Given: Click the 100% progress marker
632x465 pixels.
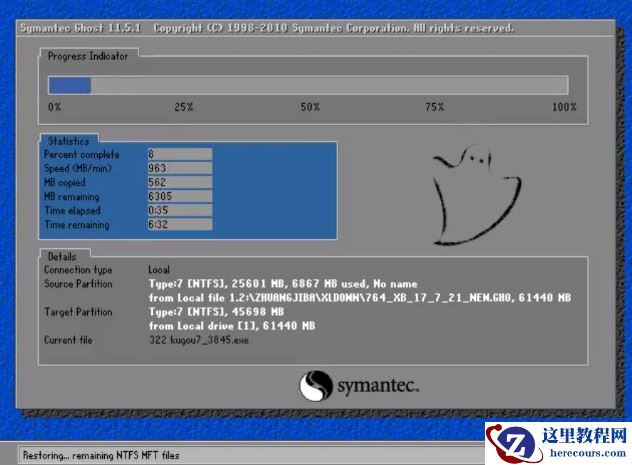Looking at the screenshot, I should click(564, 107).
